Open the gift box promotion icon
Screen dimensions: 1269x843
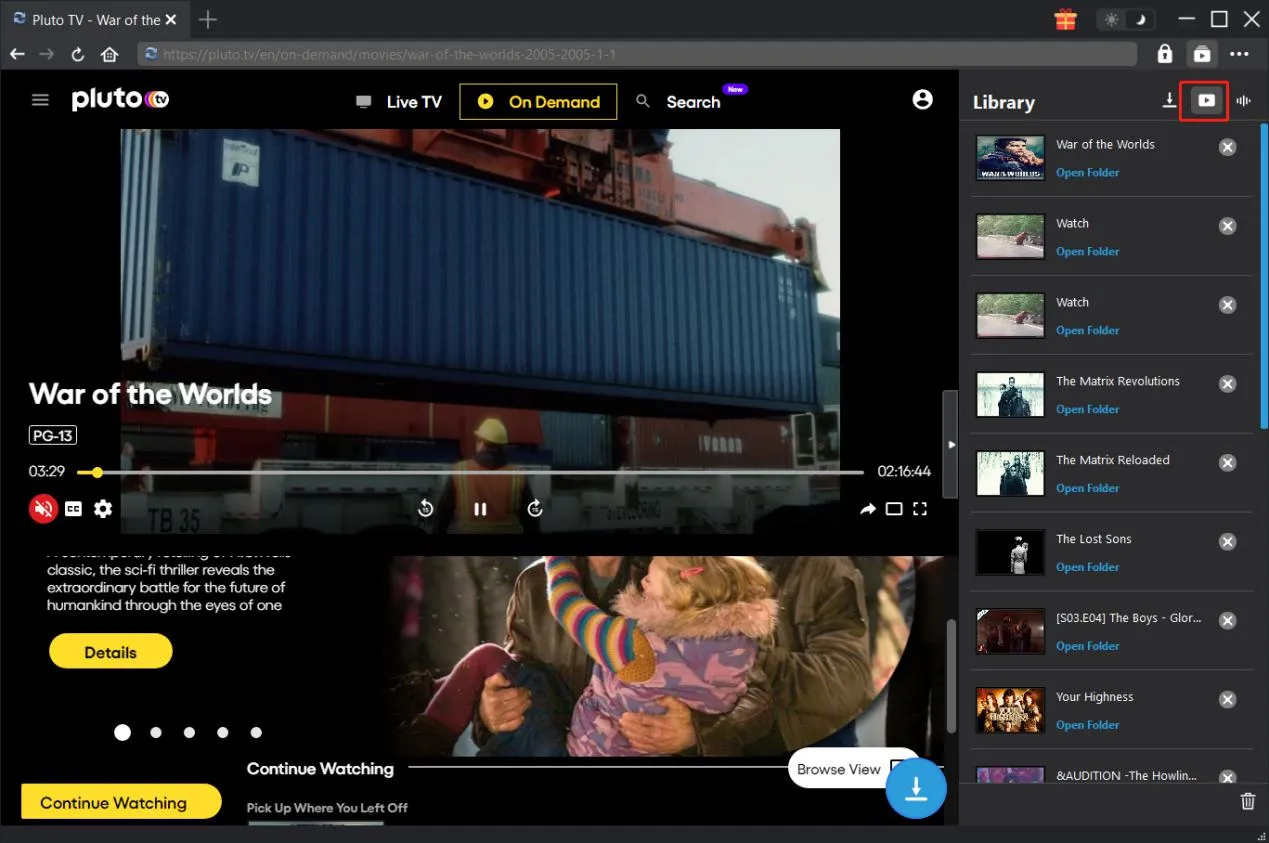pos(1065,19)
